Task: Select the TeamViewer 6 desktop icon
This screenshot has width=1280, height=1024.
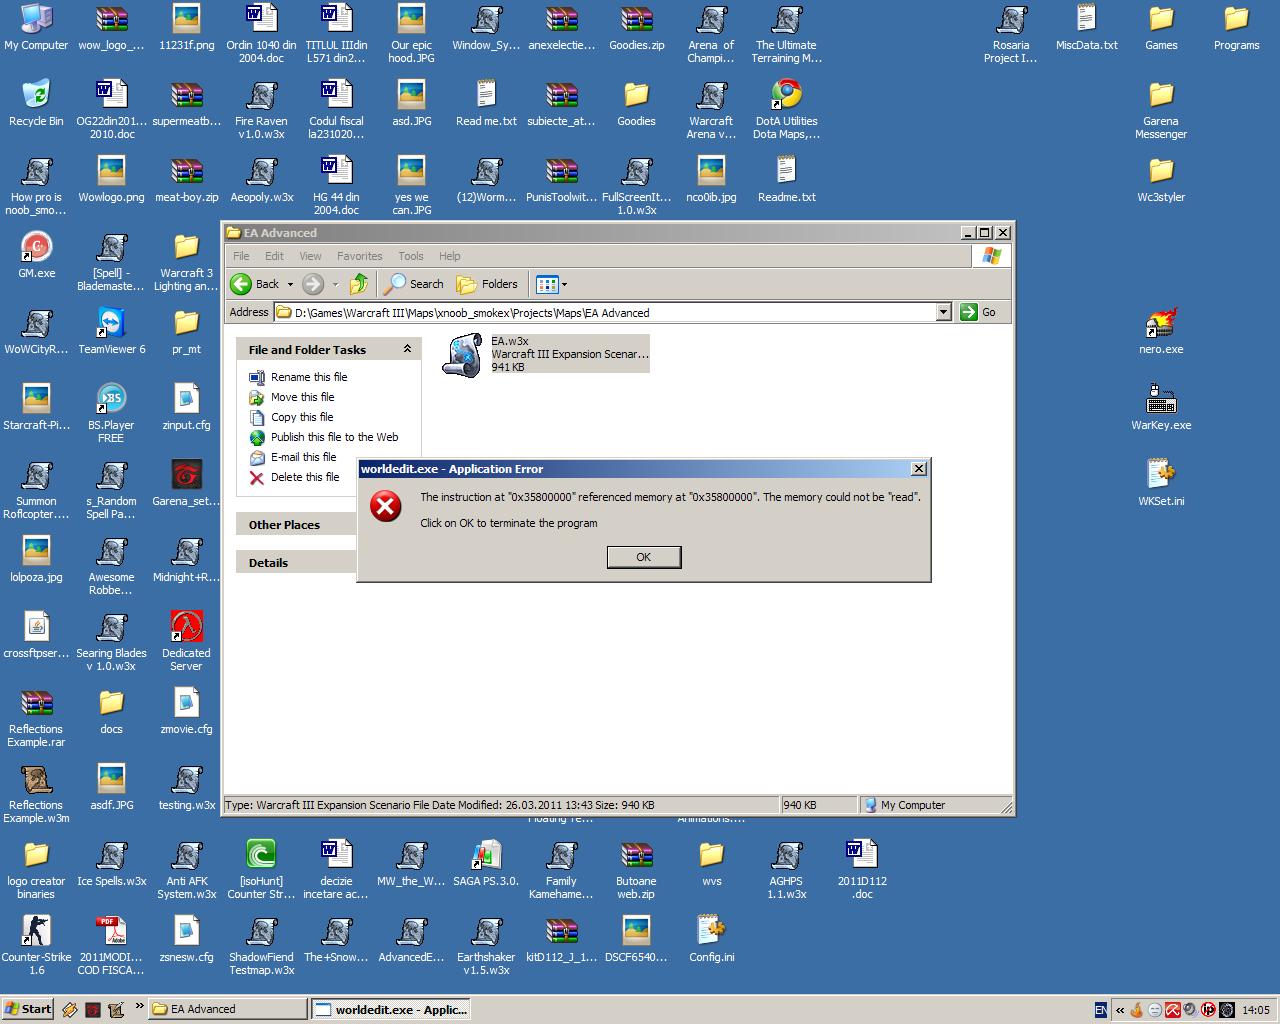Action: pyautogui.click(x=111, y=331)
